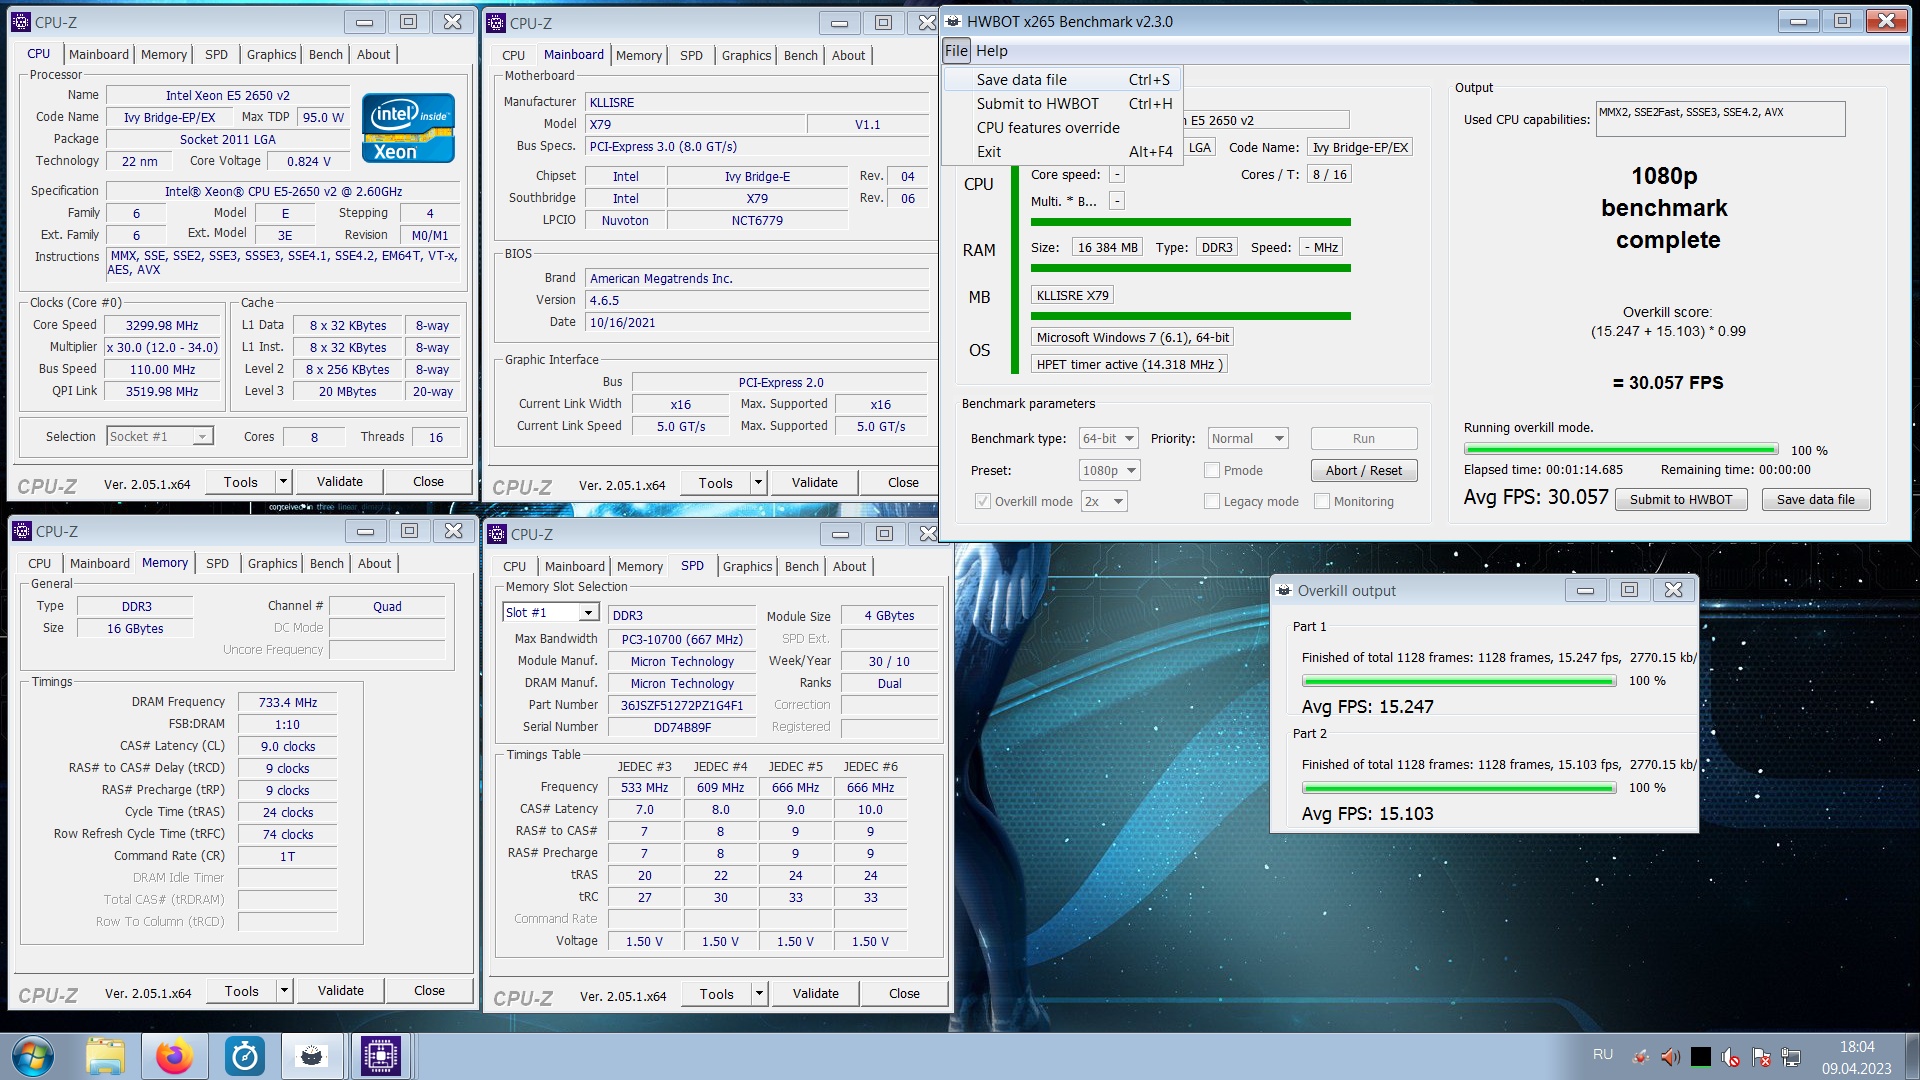Activate the purple CPU-Z chip taskbar icon
The width and height of the screenshot is (1920, 1080).
(381, 1057)
